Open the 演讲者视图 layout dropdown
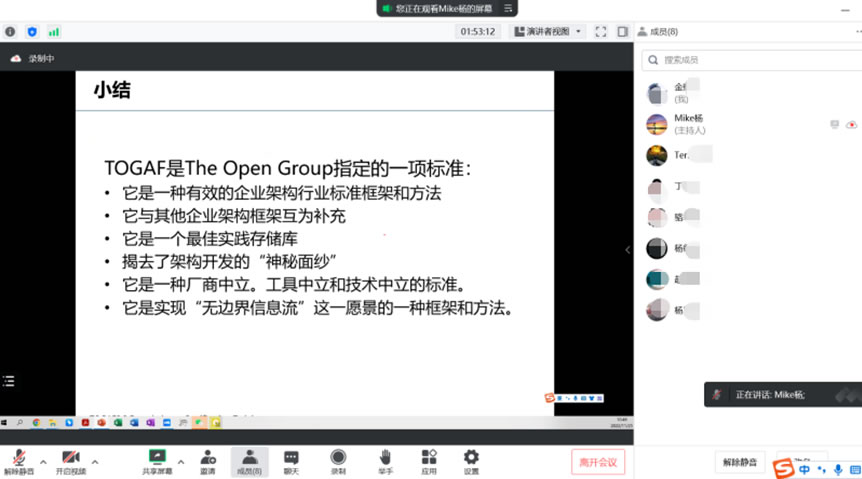The width and height of the screenshot is (862, 479). [x=548, y=31]
